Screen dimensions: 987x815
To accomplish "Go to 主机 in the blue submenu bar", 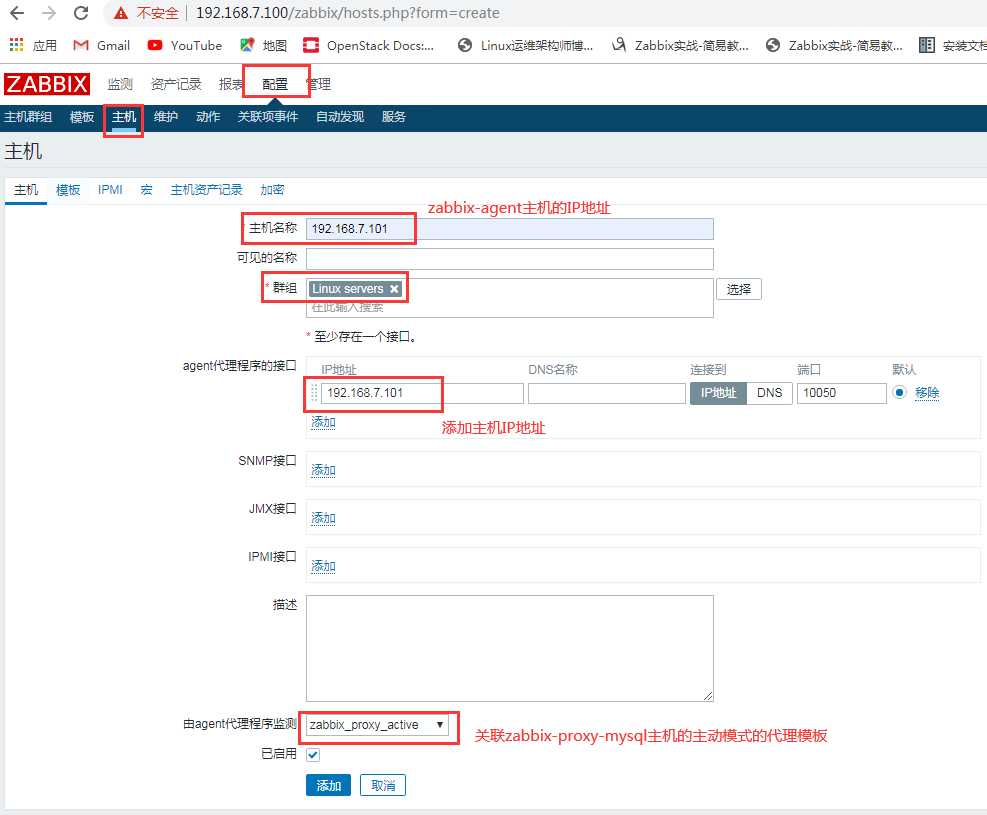I will 124,117.
